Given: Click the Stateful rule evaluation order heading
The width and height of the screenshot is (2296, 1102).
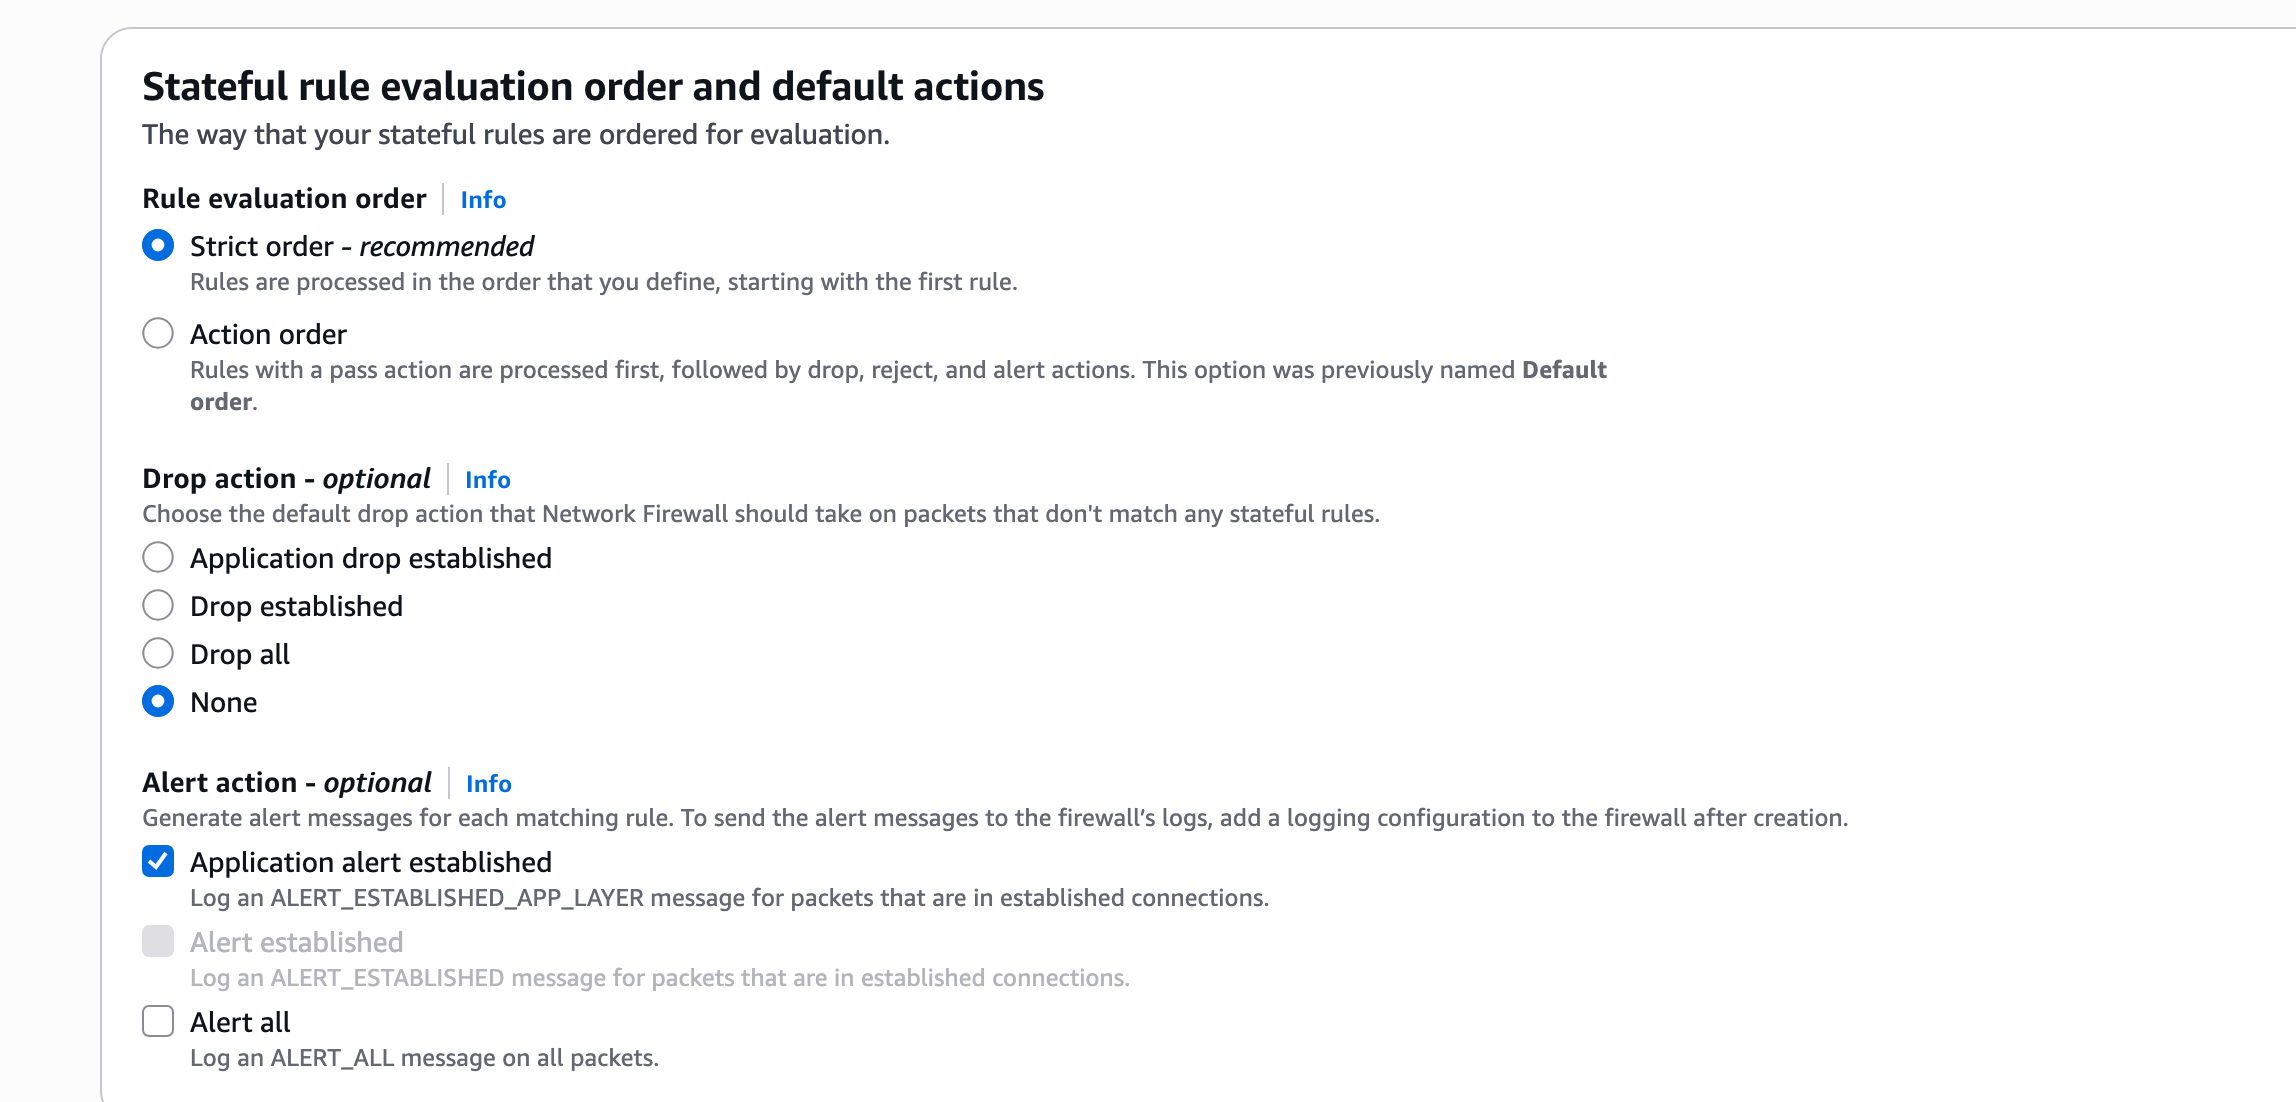Looking at the screenshot, I should tap(593, 87).
